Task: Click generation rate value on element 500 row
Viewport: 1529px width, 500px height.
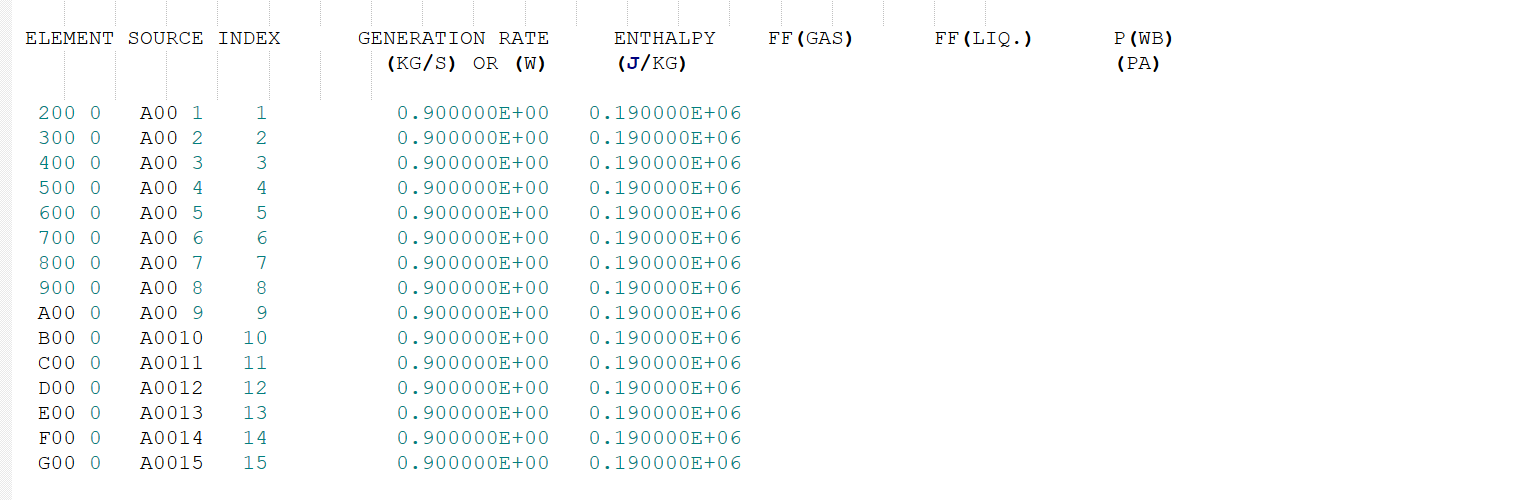Action: (473, 188)
